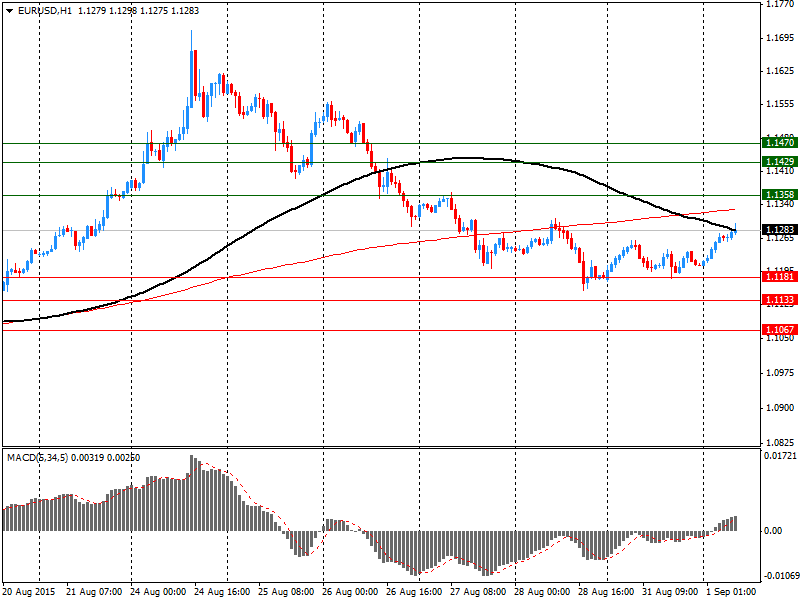Image resolution: width=800 pixels, height=600 pixels.
Task: Click the 1.1067 red support price label
Action: coord(779,330)
